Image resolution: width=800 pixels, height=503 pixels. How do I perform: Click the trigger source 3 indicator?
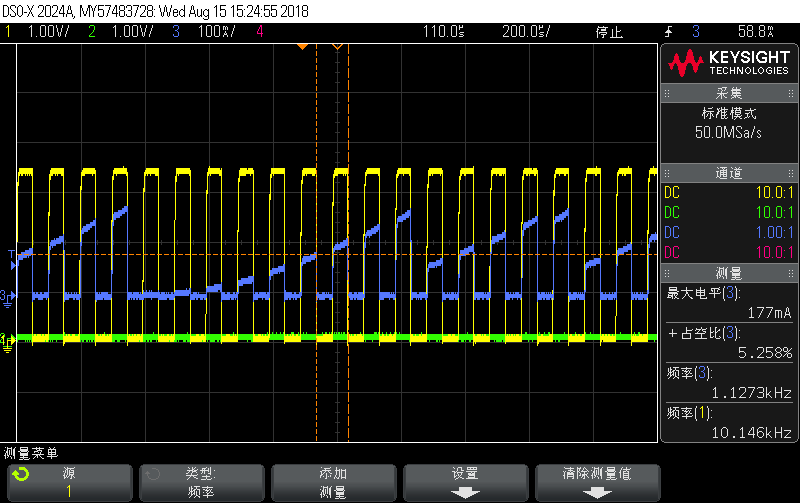(696, 32)
